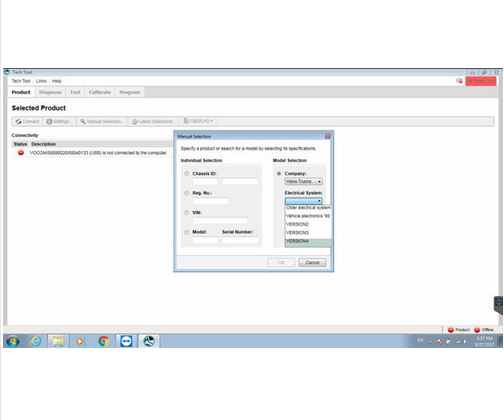Open the Company dropdown showing Volvo Trucks
The height and width of the screenshot is (420, 504).
tap(303, 181)
